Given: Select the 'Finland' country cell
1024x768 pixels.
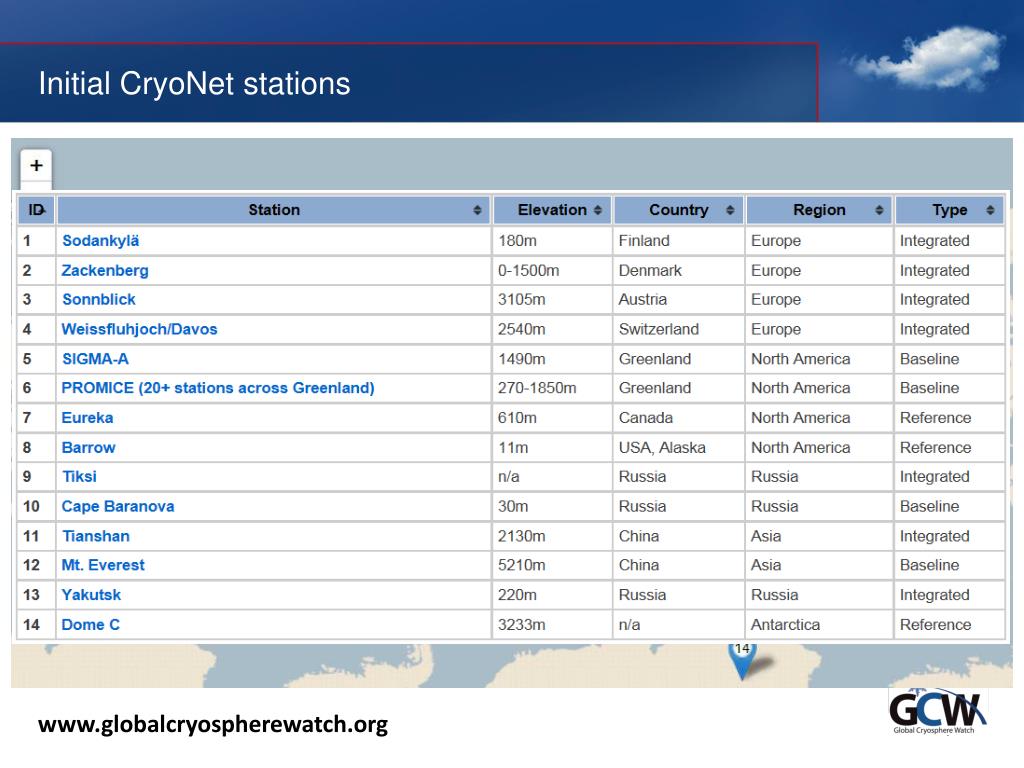Looking at the screenshot, I should 679,240.
